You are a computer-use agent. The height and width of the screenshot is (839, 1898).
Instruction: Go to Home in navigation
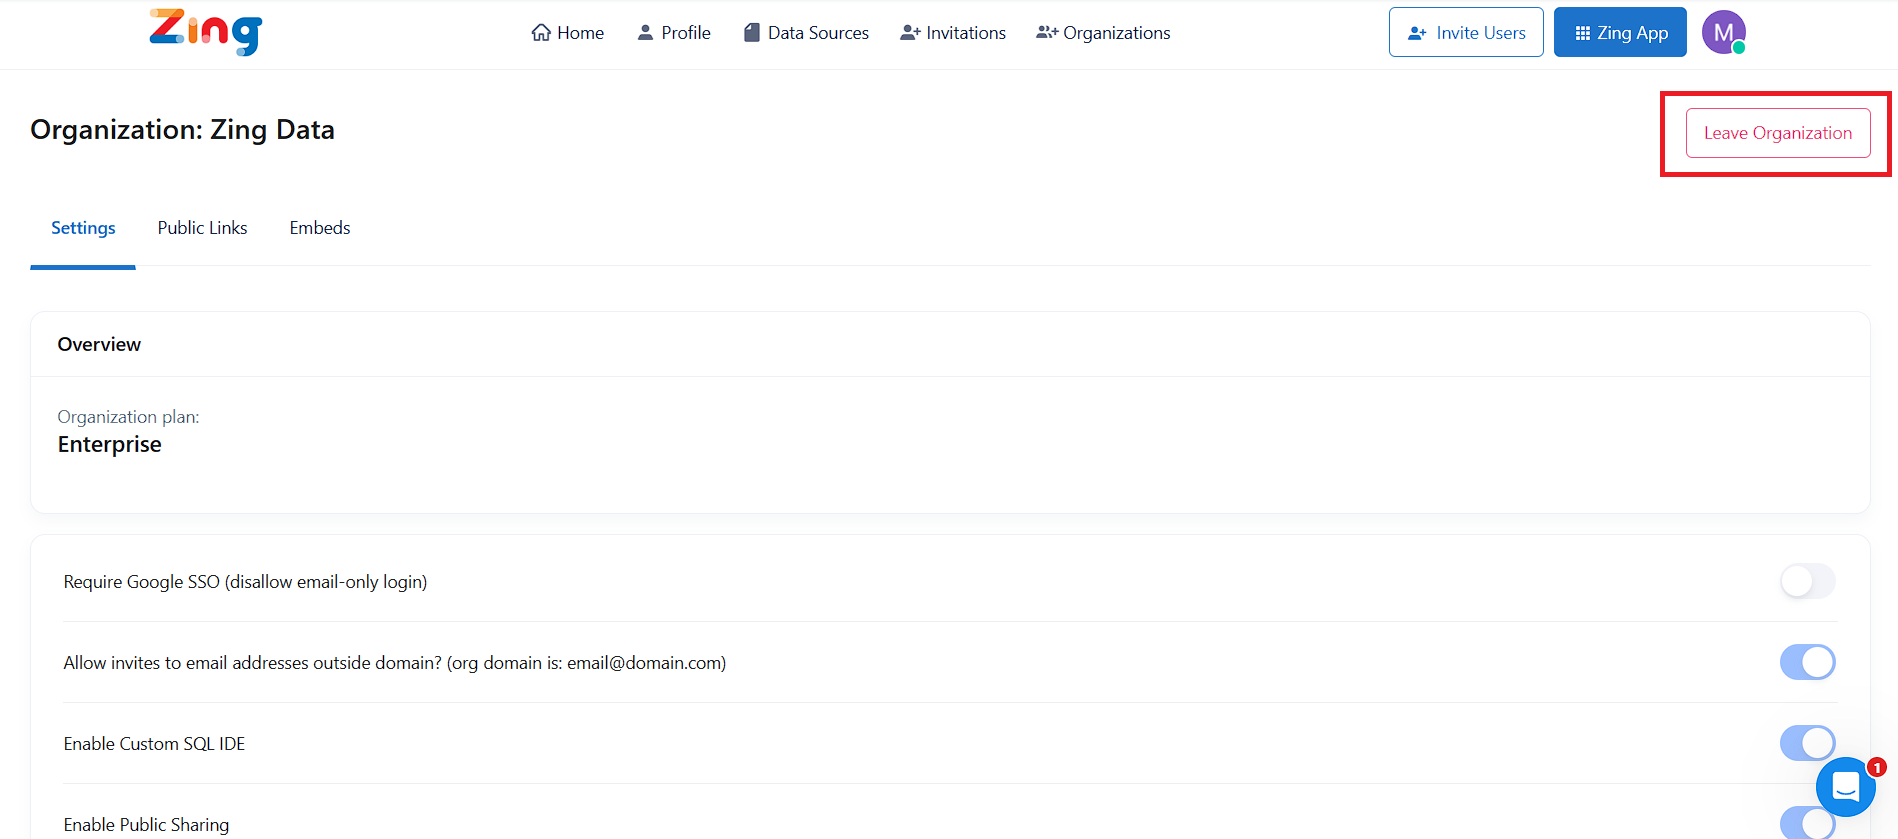coord(580,33)
